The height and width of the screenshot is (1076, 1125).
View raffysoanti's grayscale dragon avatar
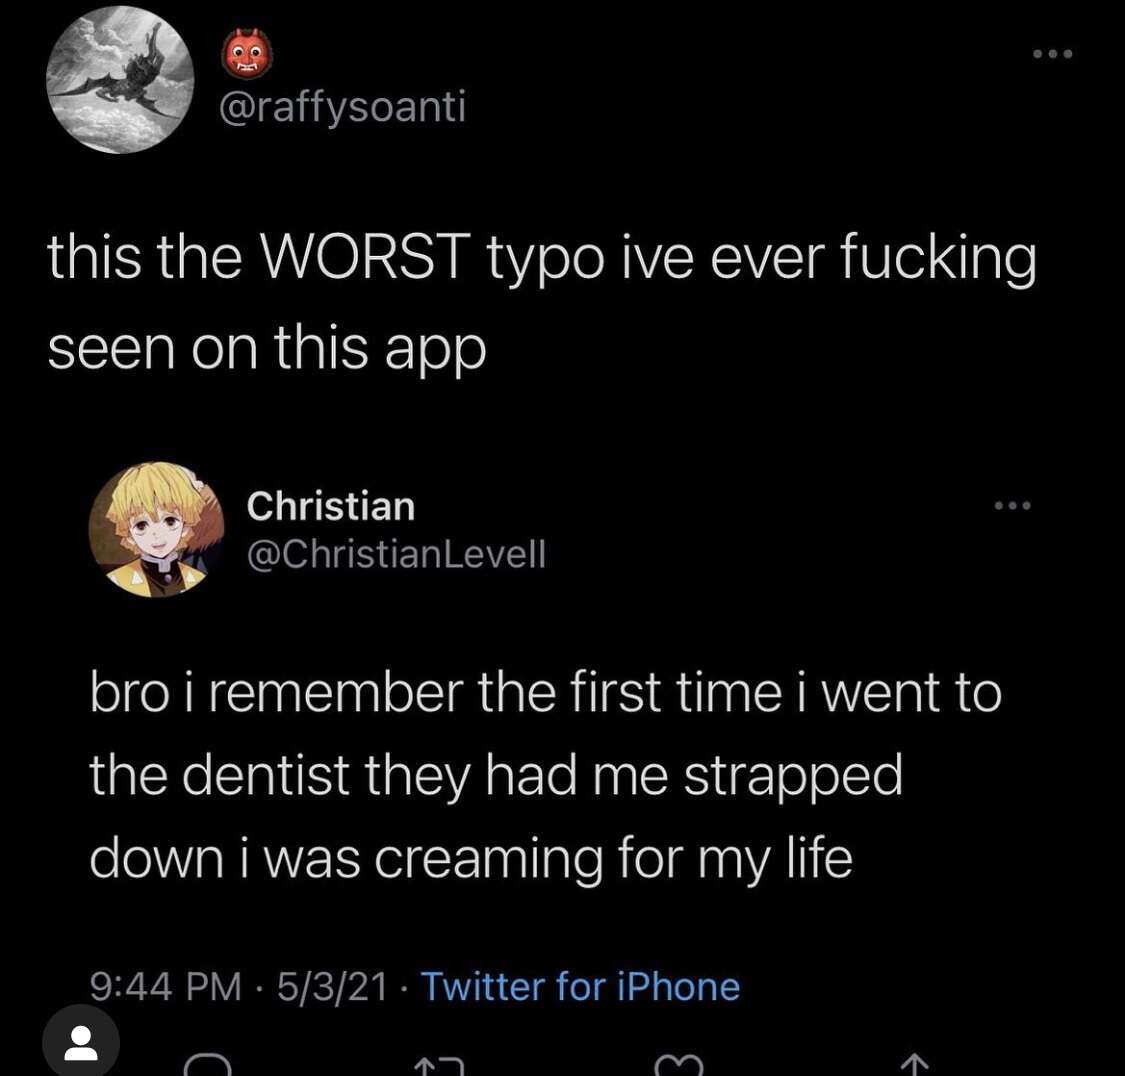pyautogui.click(x=121, y=80)
